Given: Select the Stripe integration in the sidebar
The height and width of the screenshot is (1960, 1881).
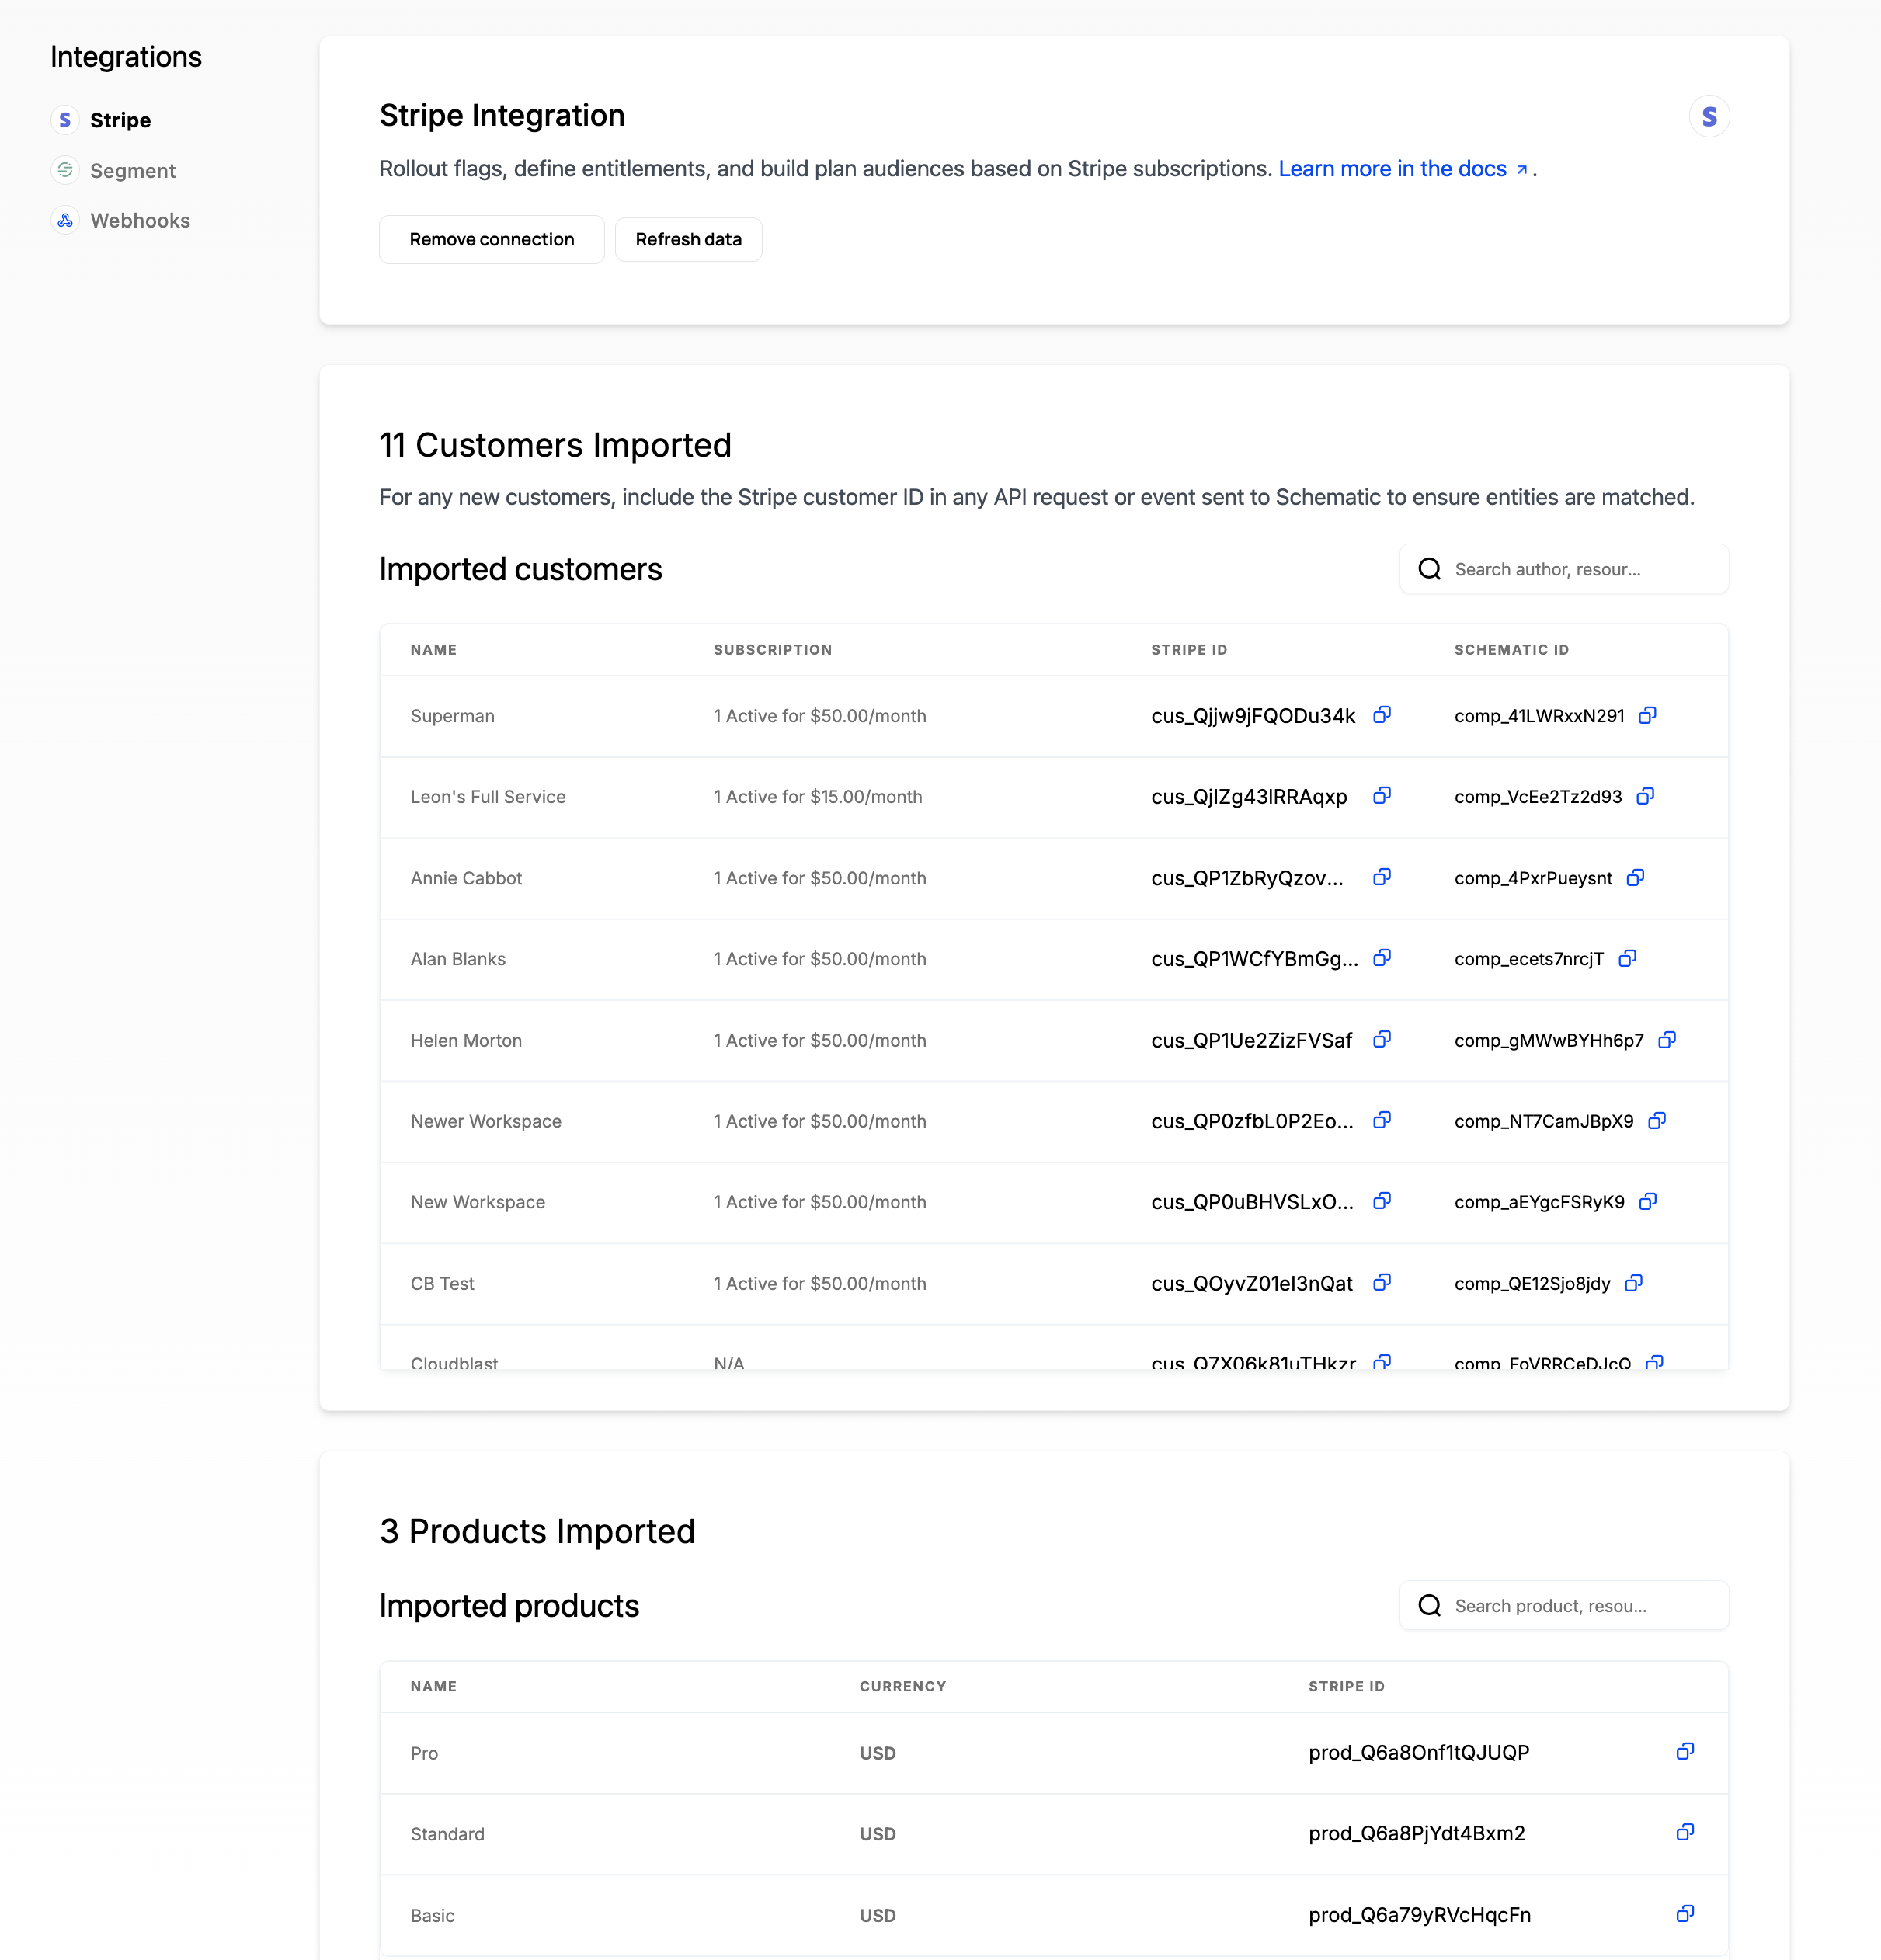Looking at the screenshot, I should (120, 120).
